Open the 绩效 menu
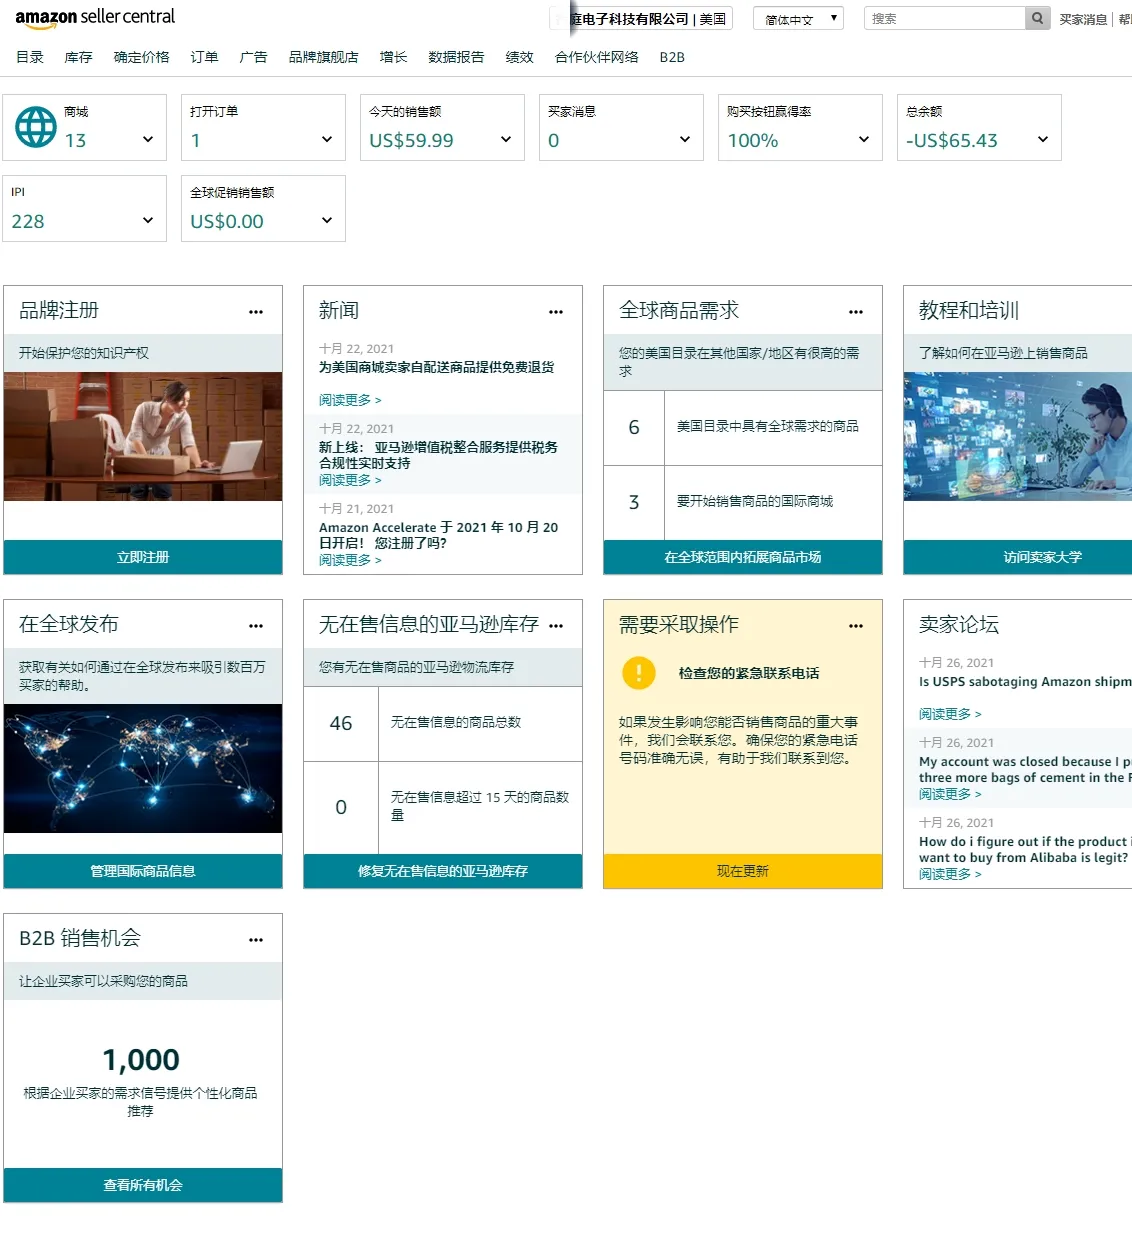The height and width of the screenshot is (1253, 1132). click(520, 57)
